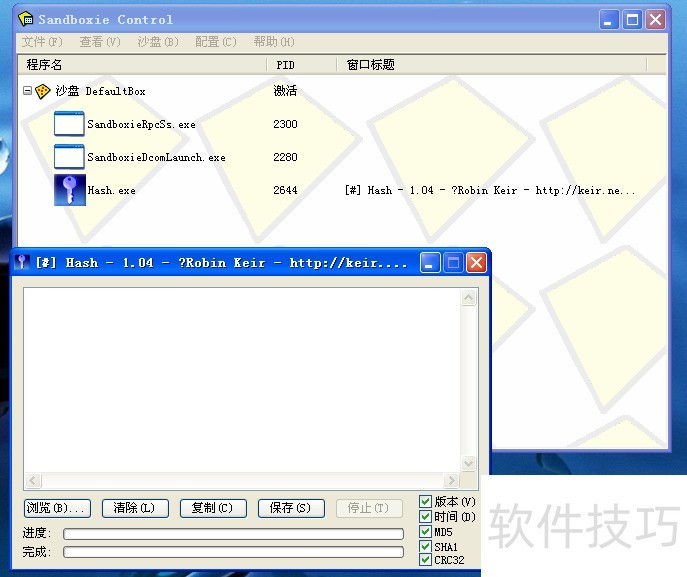Toggle the CRC32 checkbox
The image size is (687, 577).
pos(425,559)
